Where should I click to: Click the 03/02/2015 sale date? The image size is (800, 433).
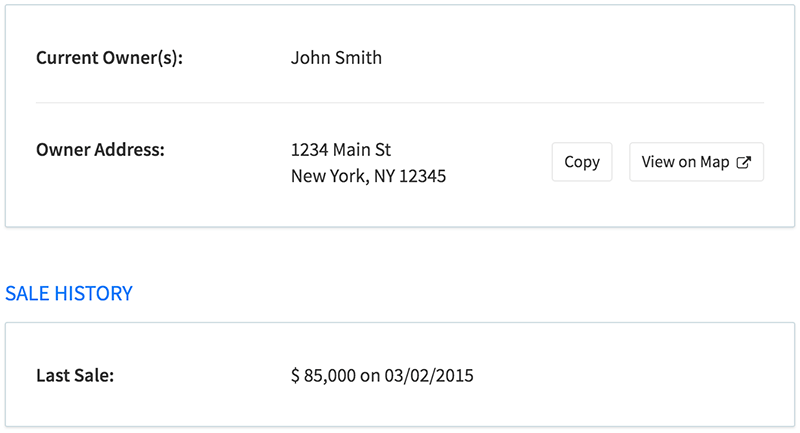point(429,376)
